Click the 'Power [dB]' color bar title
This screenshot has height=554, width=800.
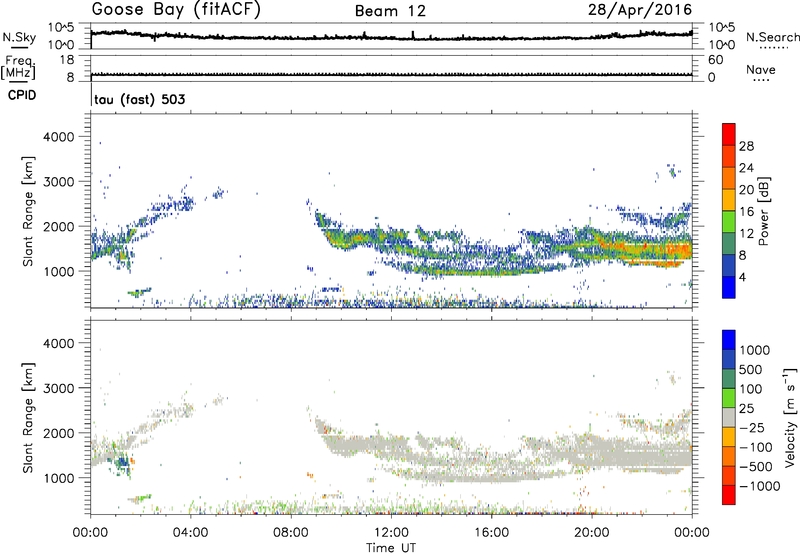point(764,211)
